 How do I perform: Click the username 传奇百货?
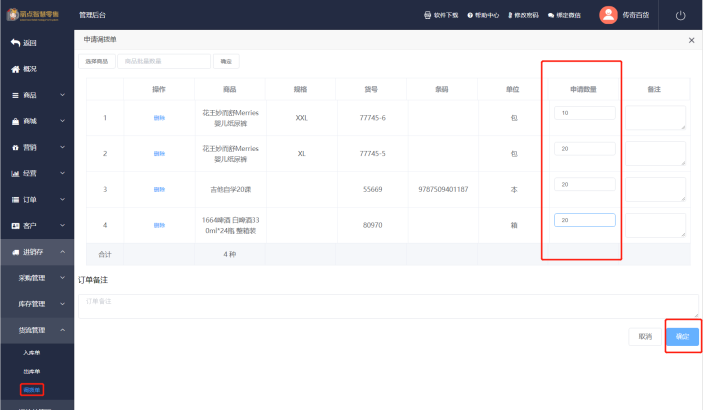coord(635,15)
